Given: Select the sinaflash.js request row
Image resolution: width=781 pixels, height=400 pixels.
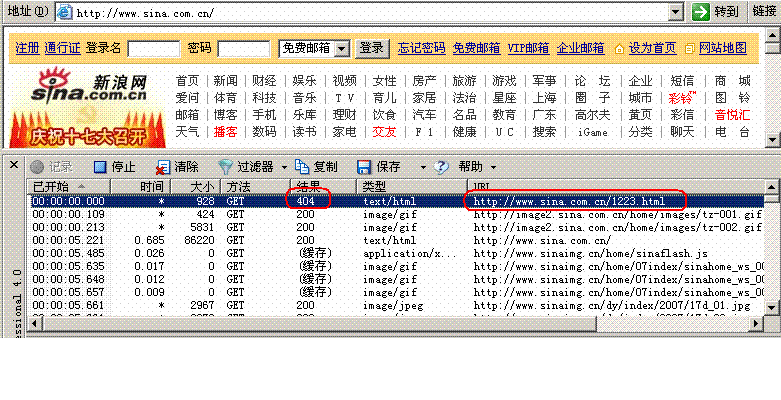Looking at the screenshot, I should 396,253.
